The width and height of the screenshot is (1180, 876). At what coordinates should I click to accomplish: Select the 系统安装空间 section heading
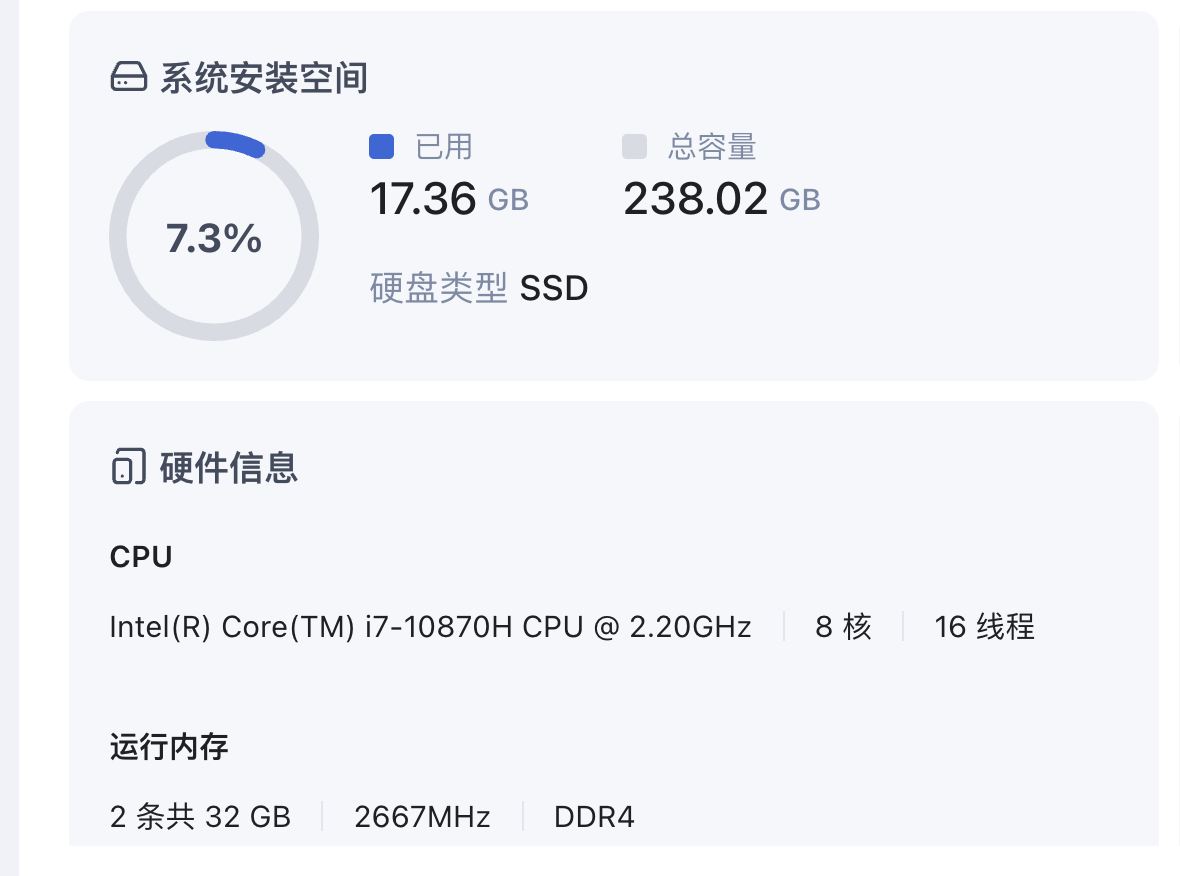click(264, 77)
